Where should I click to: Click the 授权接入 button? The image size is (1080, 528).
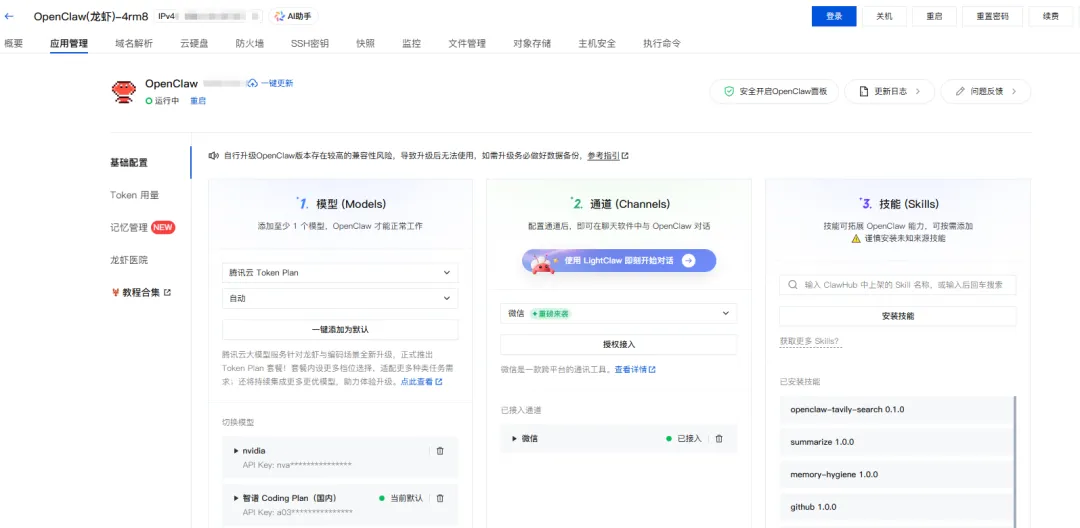[x=619, y=344]
